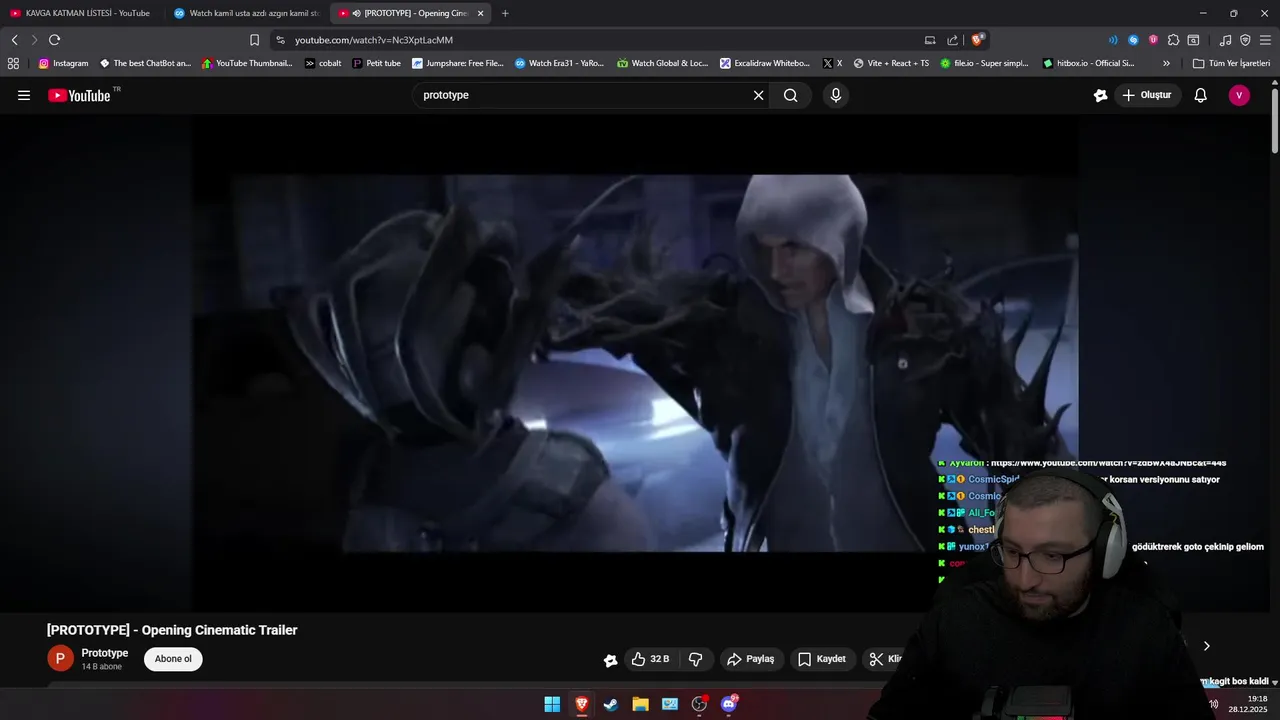This screenshot has width=1280, height=720.
Task: Open the cobalt bookmark
Action: (x=323, y=63)
